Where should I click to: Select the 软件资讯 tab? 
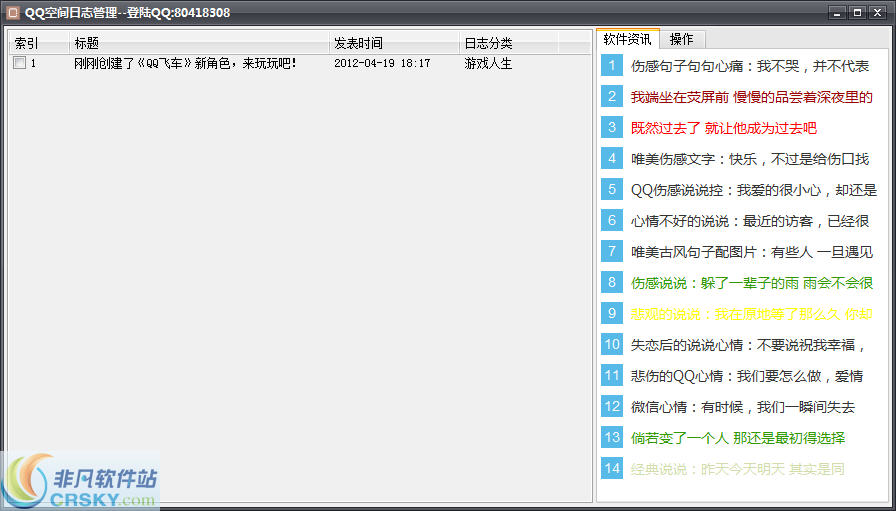point(627,39)
